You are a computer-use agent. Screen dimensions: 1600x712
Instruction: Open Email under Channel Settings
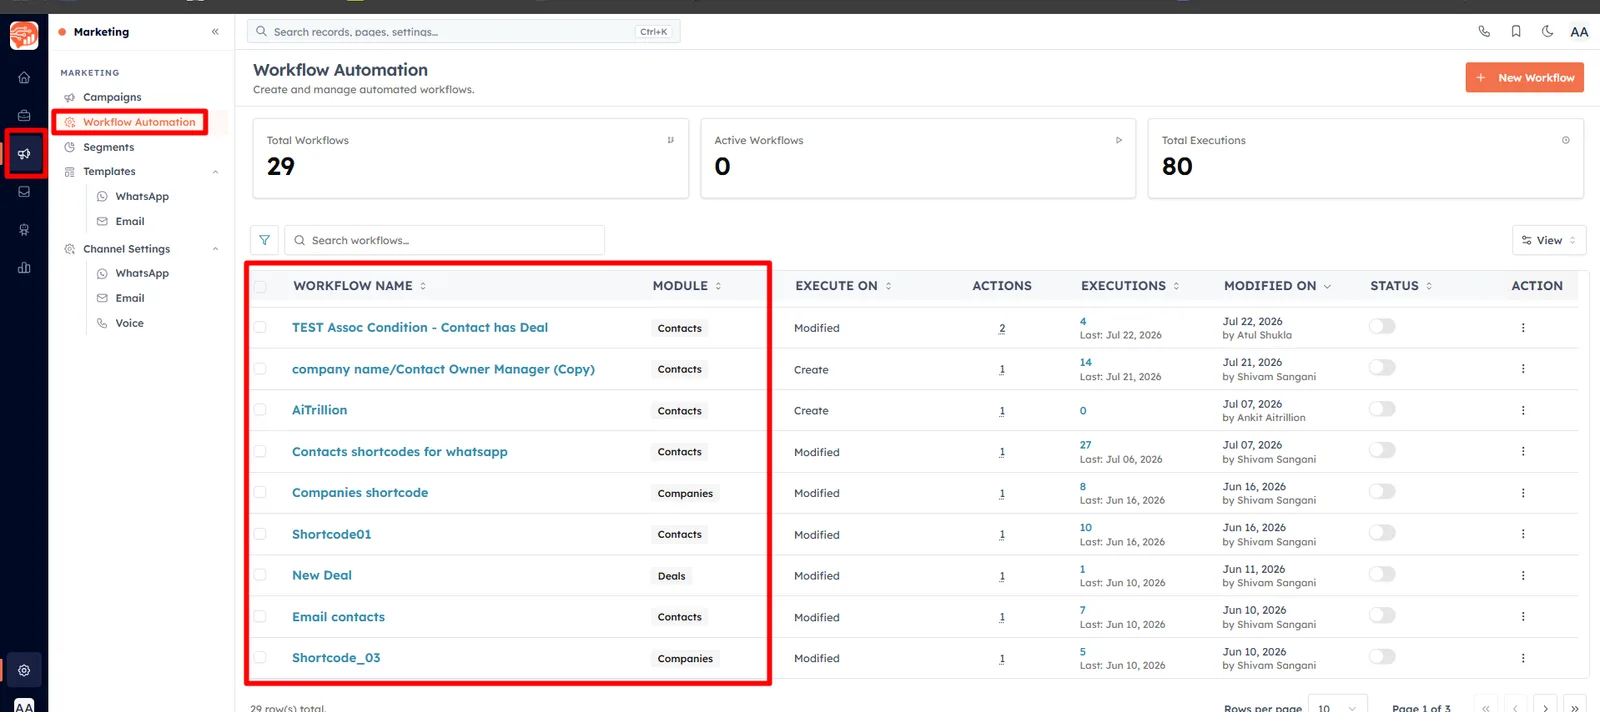tap(130, 298)
